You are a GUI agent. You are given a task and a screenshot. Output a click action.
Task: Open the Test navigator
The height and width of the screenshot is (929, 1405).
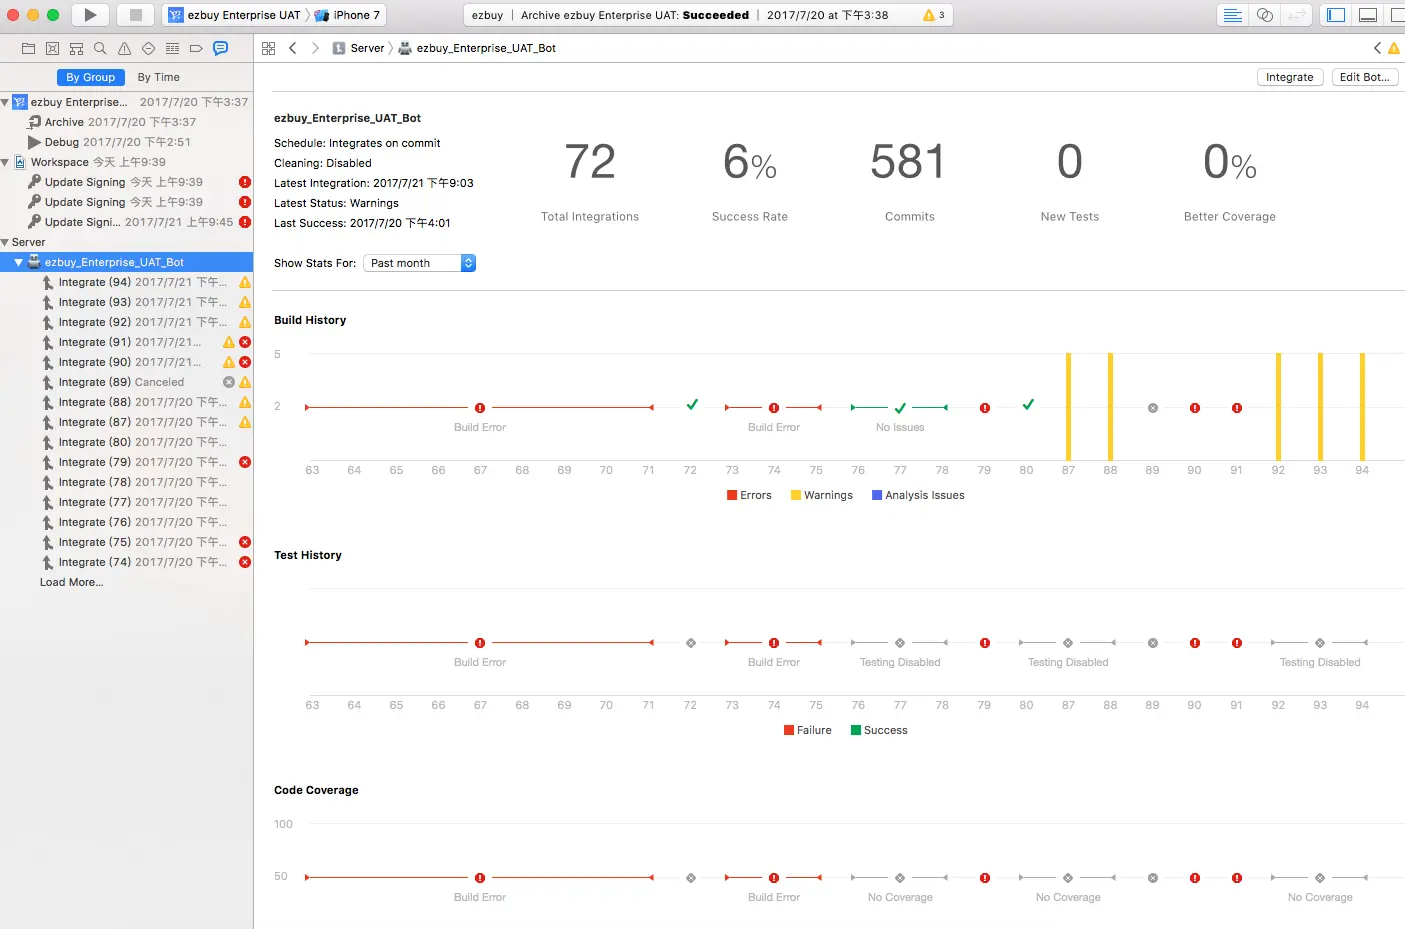(148, 48)
